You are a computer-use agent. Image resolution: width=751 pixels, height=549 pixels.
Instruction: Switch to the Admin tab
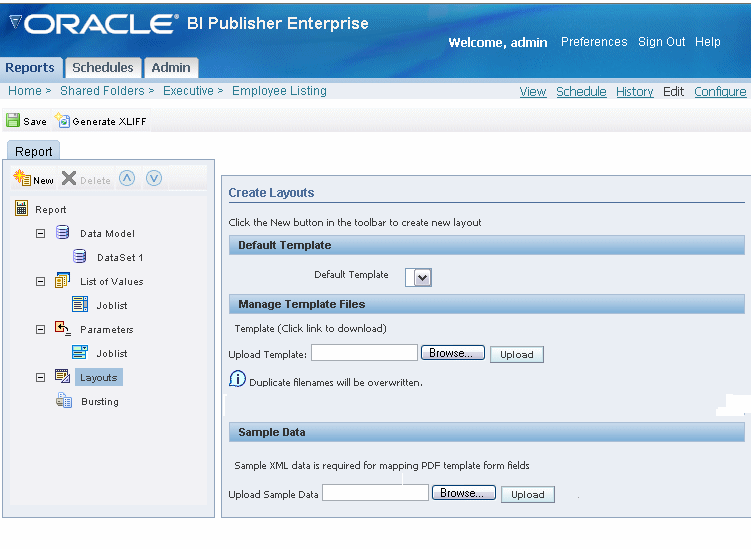point(171,68)
